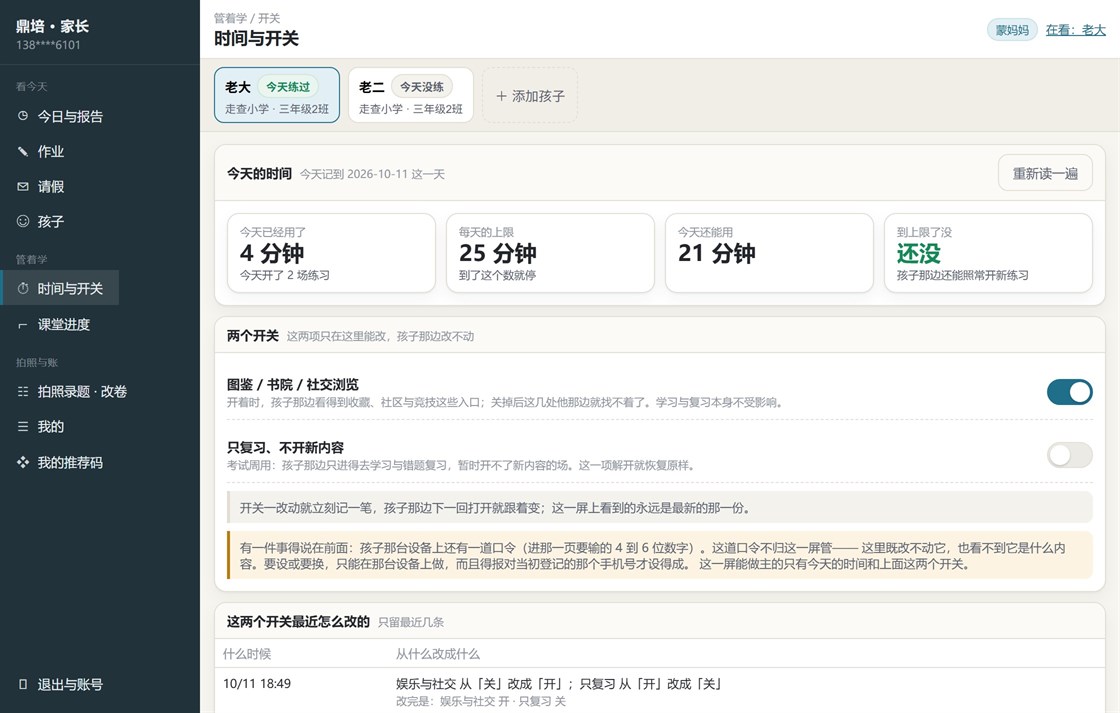Click the 10/11 18:49 log time cell
This screenshot has width=1120, height=713.
click(257, 684)
